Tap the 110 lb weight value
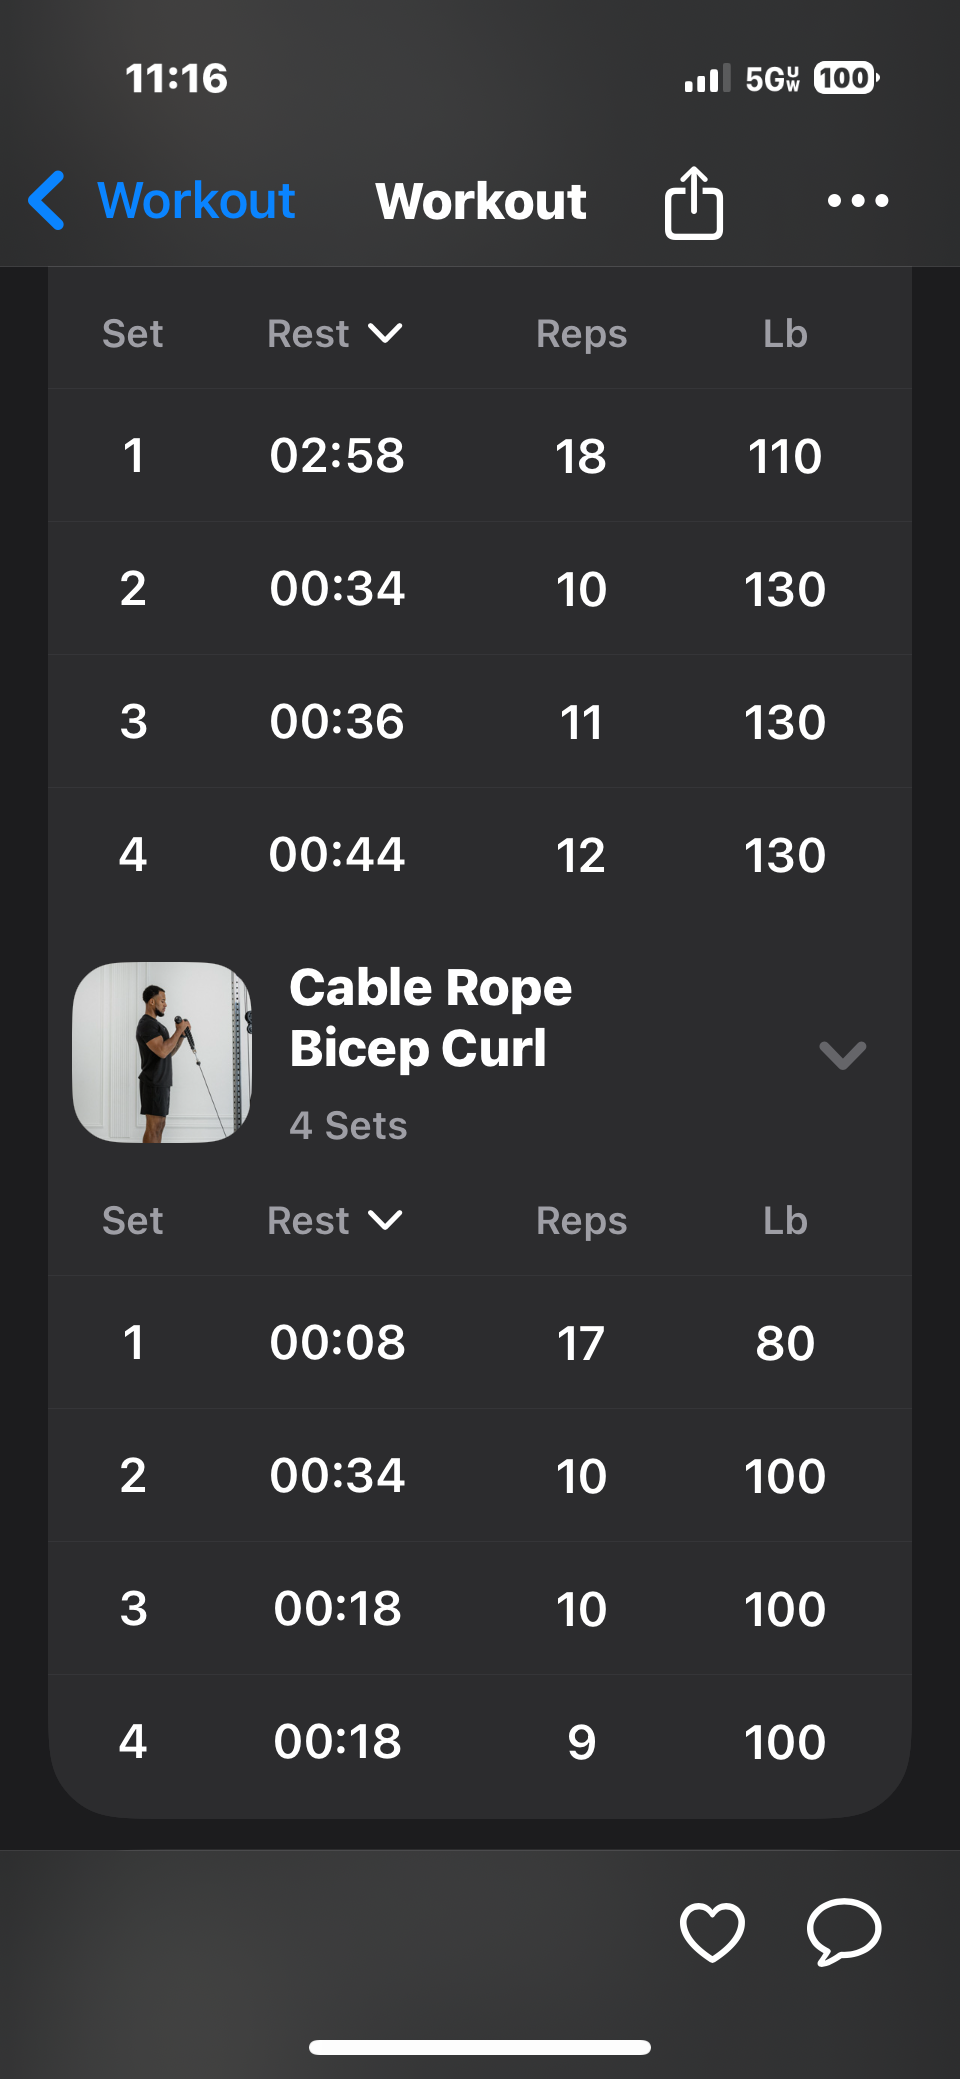Screen dimensions: 960x2079 pos(785,457)
